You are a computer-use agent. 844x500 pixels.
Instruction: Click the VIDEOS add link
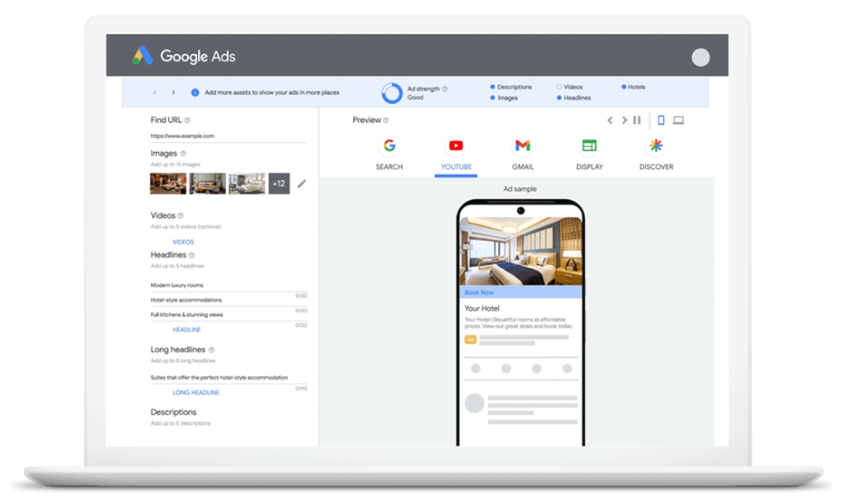click(x=183, y=242)
